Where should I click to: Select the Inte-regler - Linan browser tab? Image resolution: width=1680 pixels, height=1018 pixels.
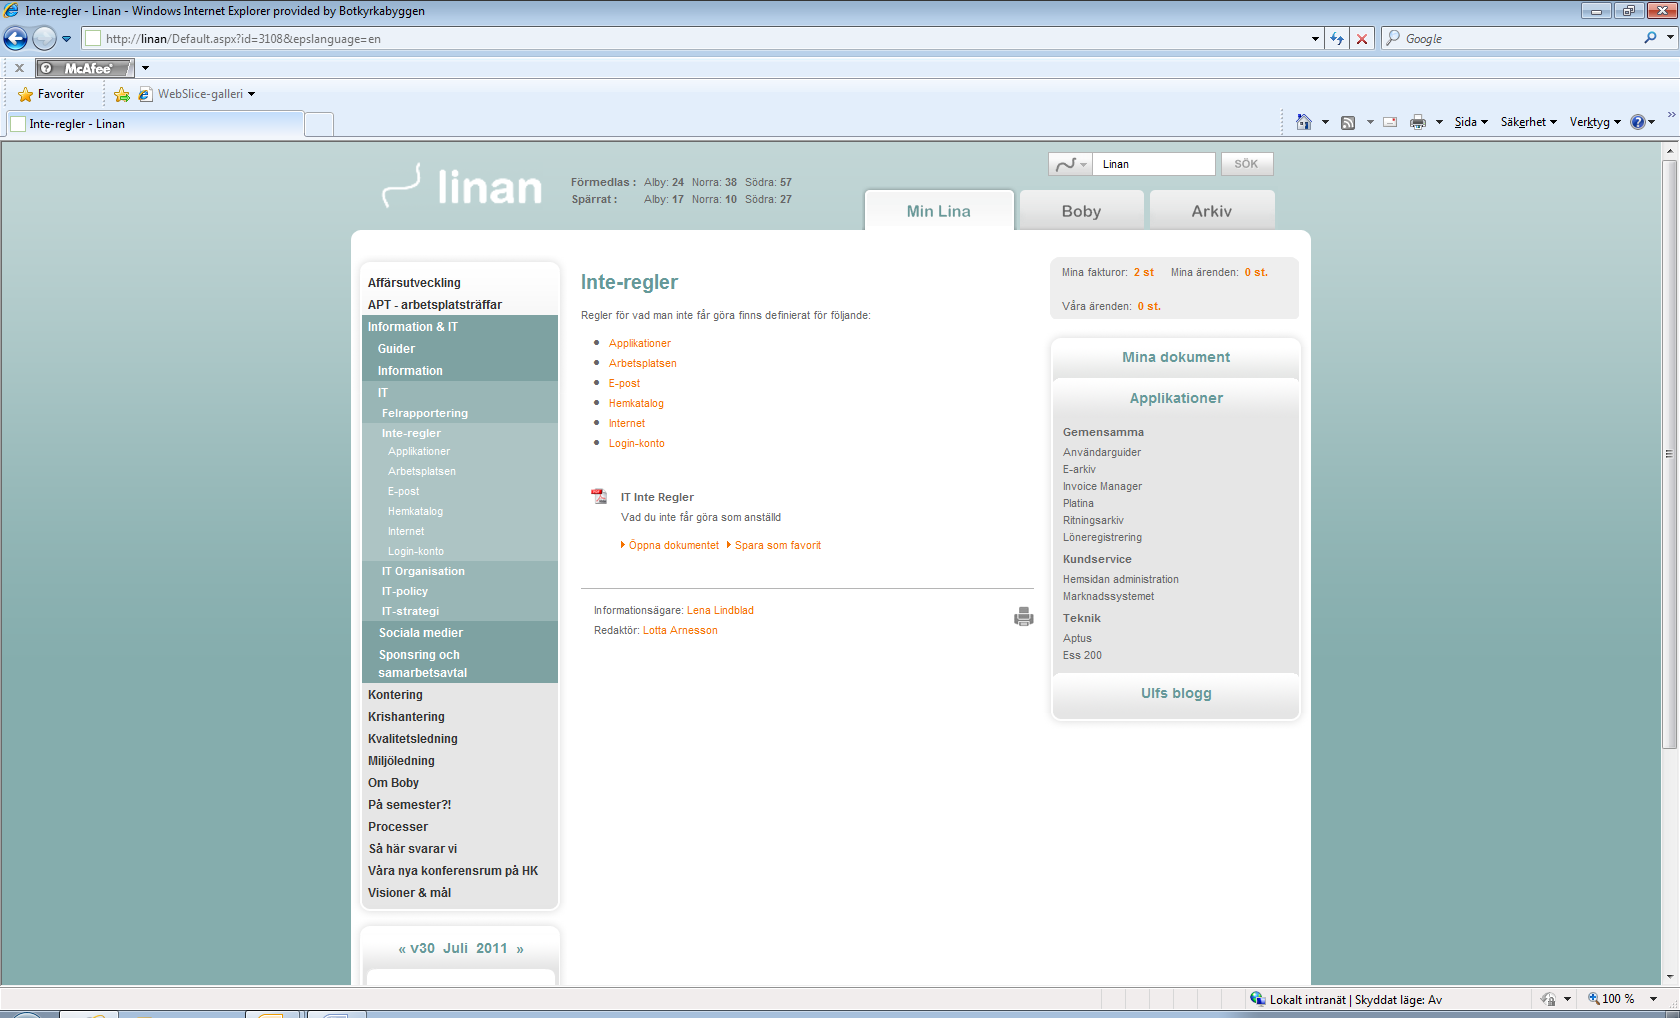[x=155, y=124]
